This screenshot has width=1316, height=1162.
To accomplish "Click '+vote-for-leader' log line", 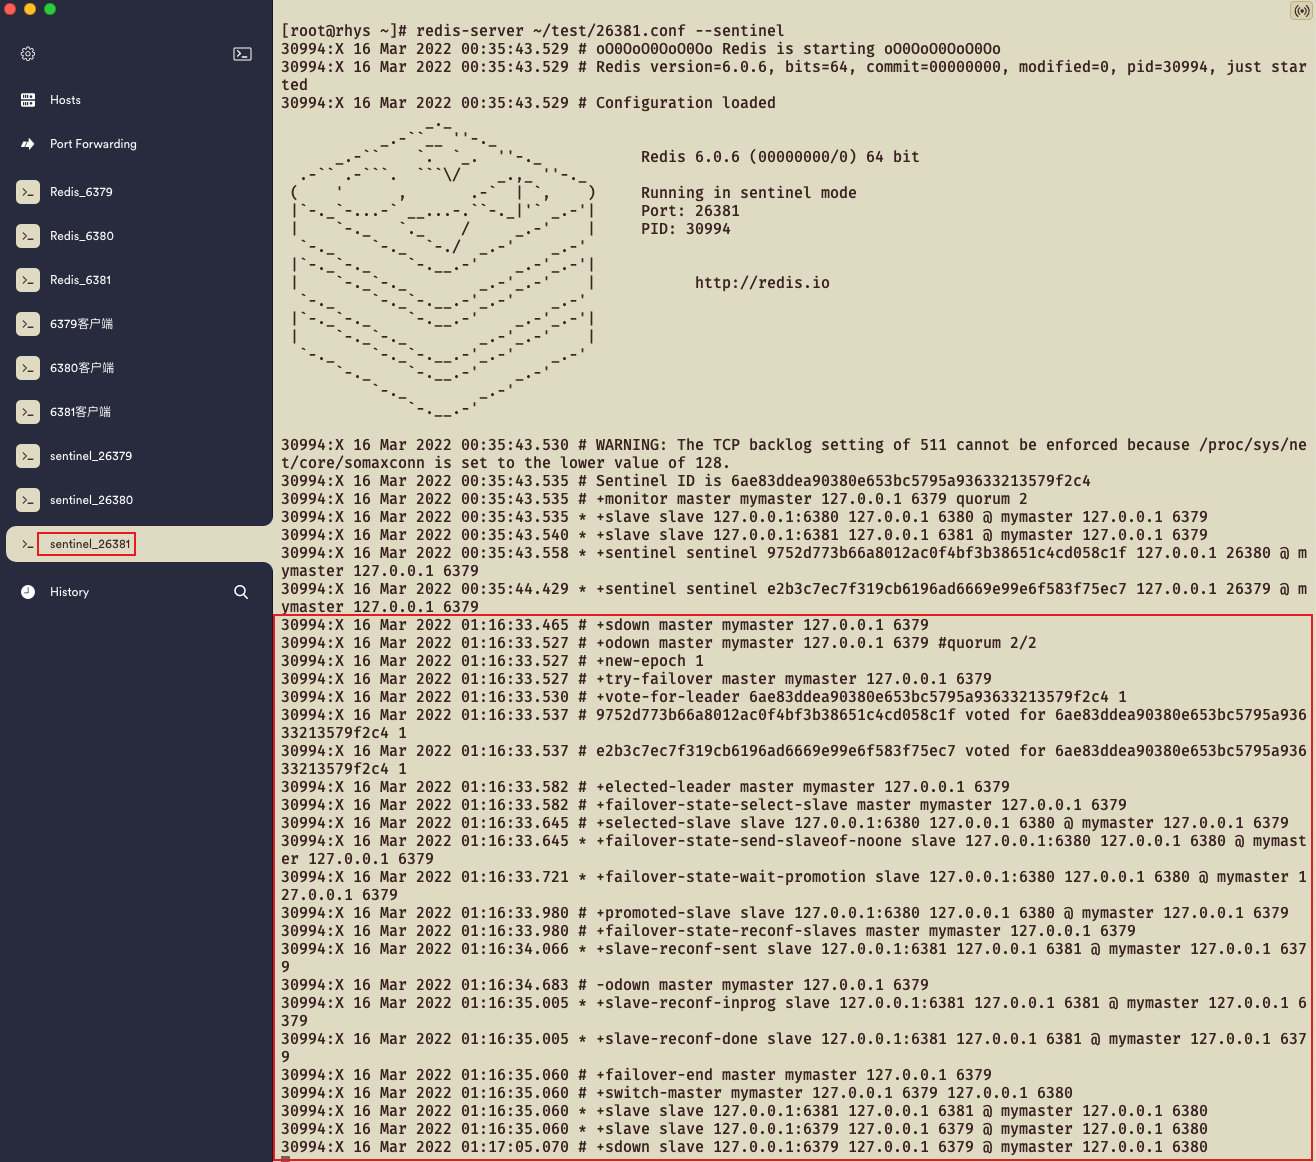I will pyautogui.click(x=704, y=697).
